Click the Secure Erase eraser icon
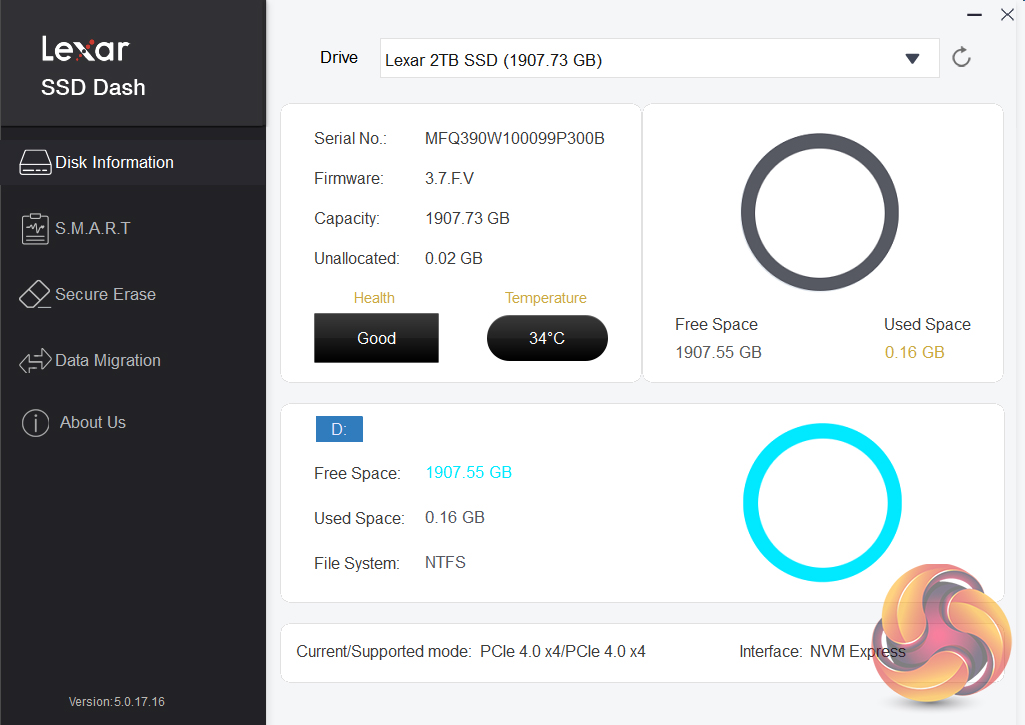The width and height of the screenshot is (1025, 725). pyautogui.click(x=35, y=294)
